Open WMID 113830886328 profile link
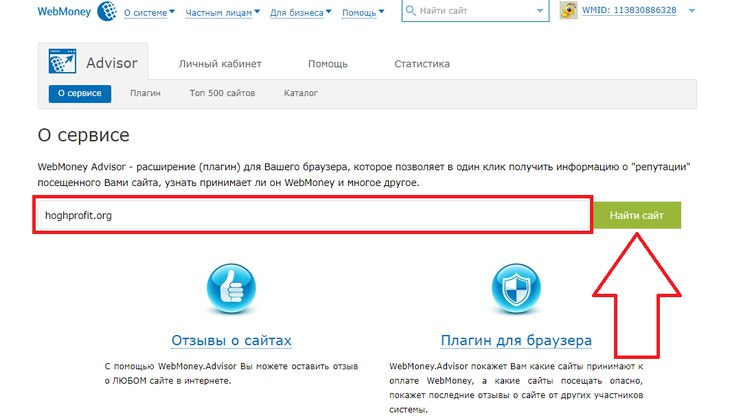Image resolution: width=730 pixels, height=418 pixels. [629, 10]
